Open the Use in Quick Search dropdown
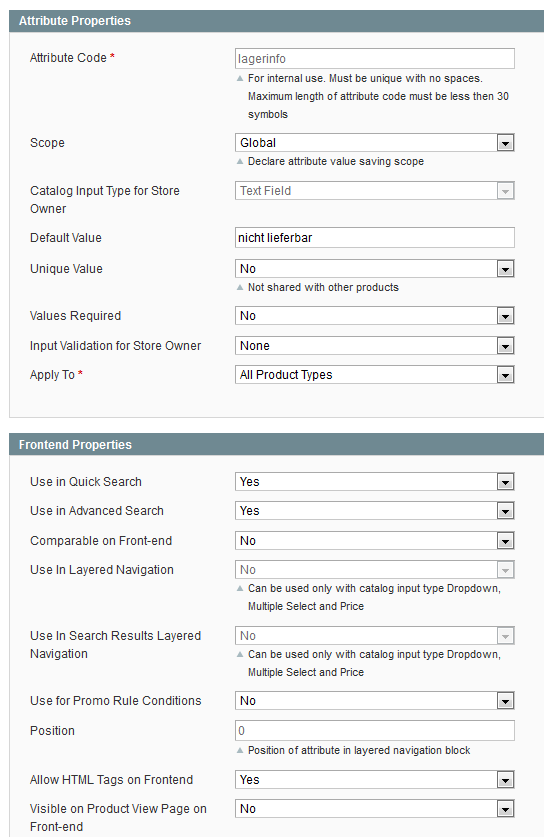The width and height of the screenshot is (544, 837). click(x=374, y=481)
